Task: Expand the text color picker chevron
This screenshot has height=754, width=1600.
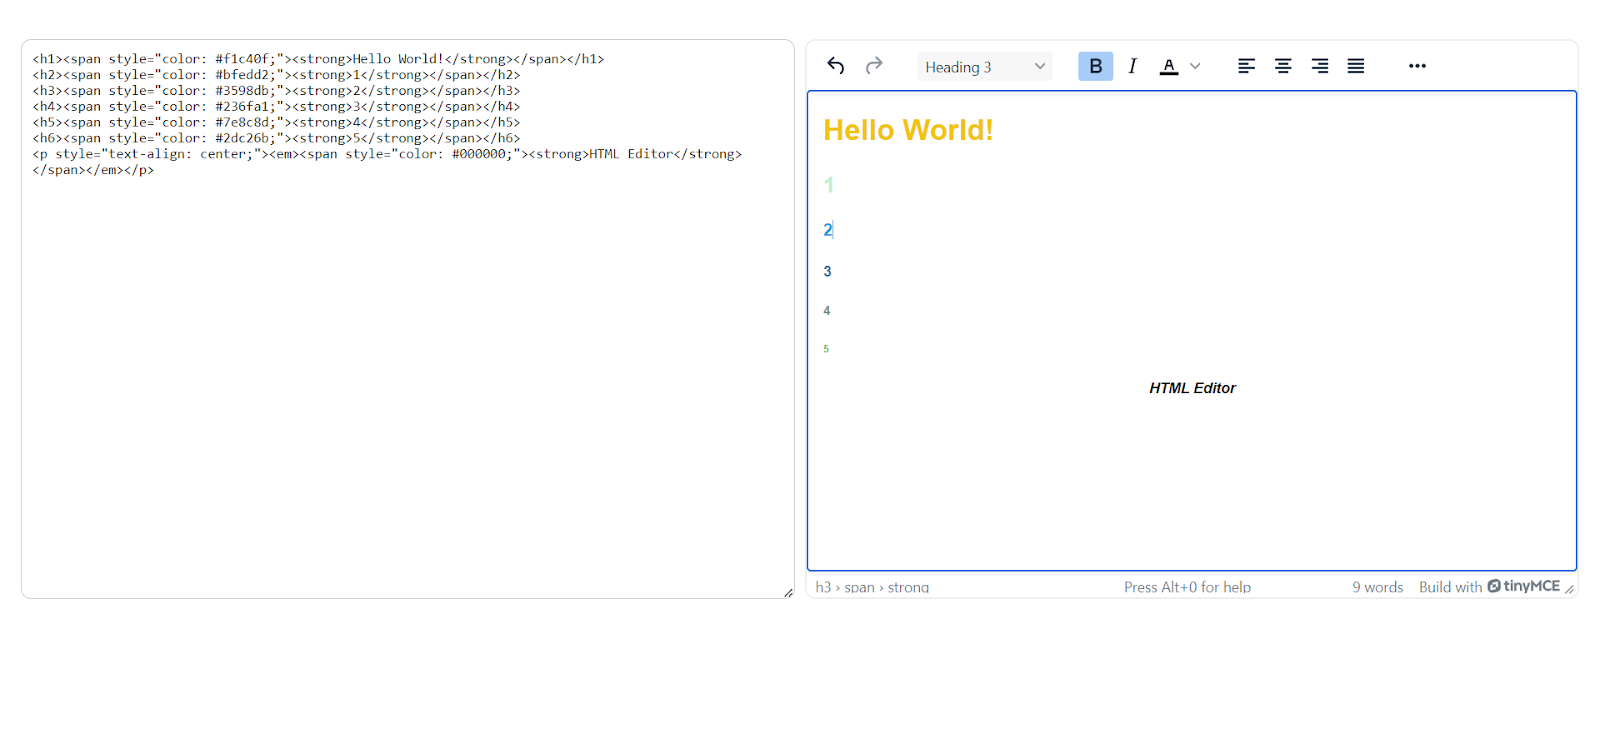Action: pyautogui.click(x=1195, y=66)
